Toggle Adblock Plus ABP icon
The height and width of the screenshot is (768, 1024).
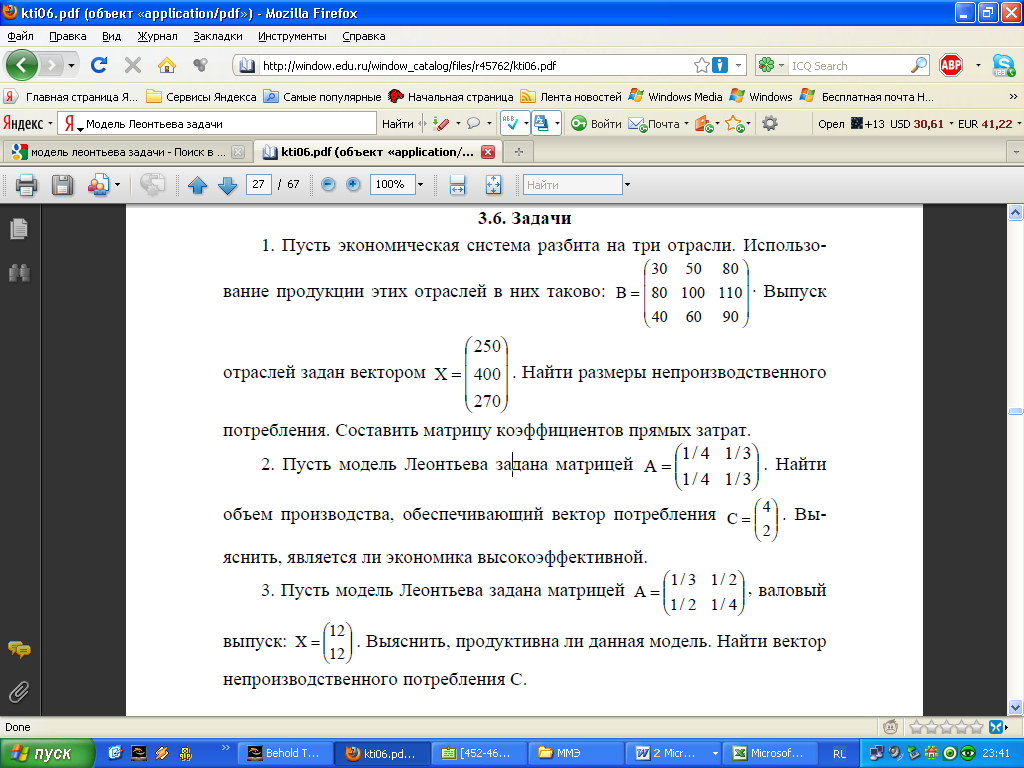point(950,65)
